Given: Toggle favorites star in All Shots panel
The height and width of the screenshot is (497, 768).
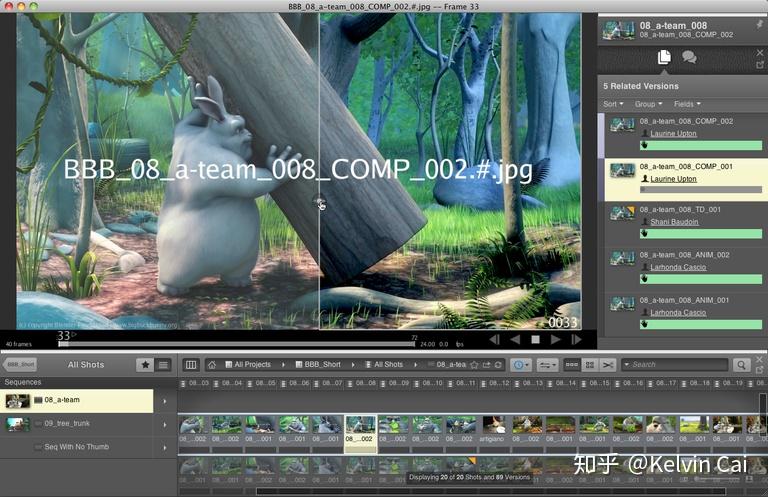Looking at the screenshot, I should pos(145,365).
